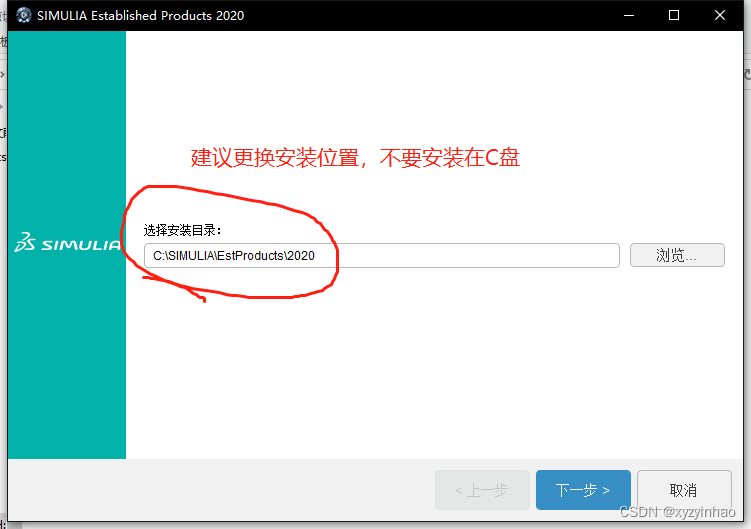Cancel installation with the 取消 button
The height and width of the screenshot is (529, 751).
pyautogui.click(x=683, y=490)
